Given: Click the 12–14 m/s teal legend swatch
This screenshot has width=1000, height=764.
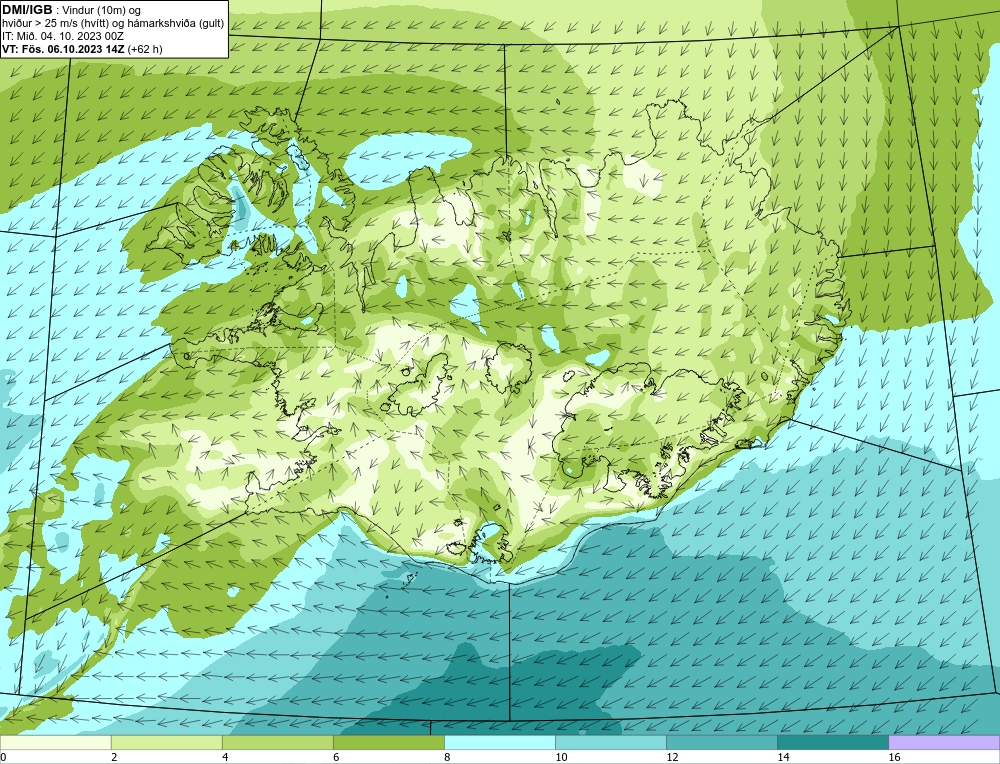Looking at the screenshot, I should [721, 742].
